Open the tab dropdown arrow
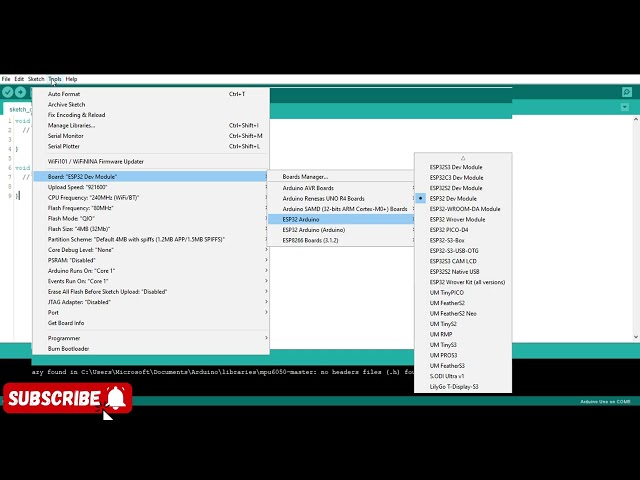The height and width of the screenshot is (480, 640). point(624,107)
